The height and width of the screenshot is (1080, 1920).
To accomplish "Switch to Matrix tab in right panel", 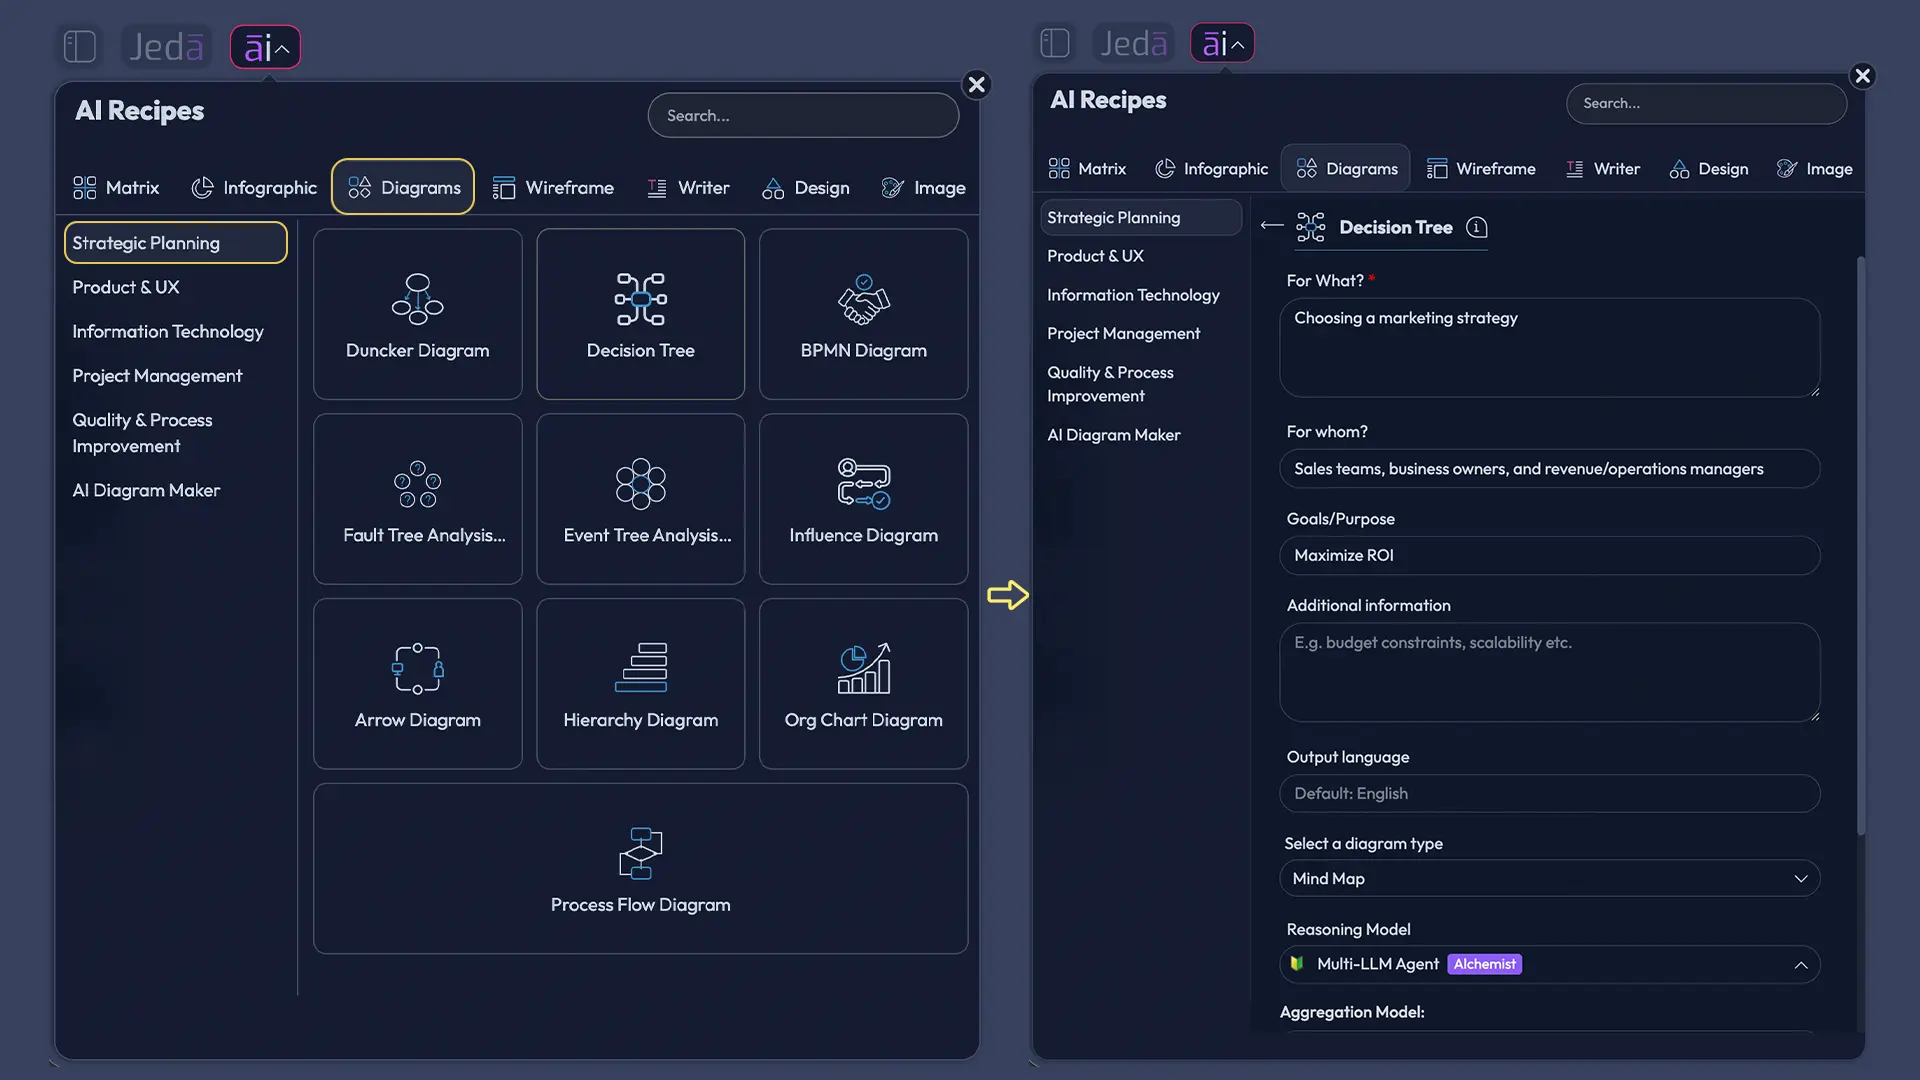I will (x=1087, y=168).
